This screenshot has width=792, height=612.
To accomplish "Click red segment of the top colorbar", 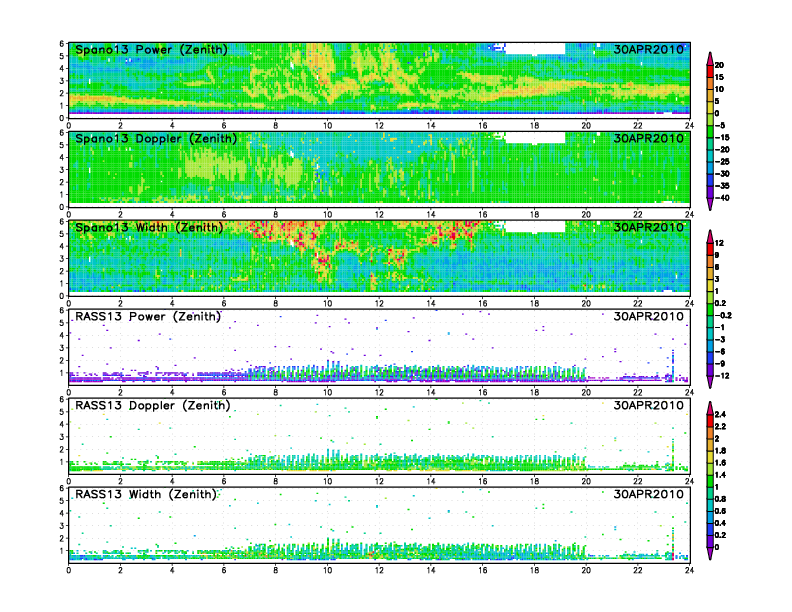I will pos(710,71).
